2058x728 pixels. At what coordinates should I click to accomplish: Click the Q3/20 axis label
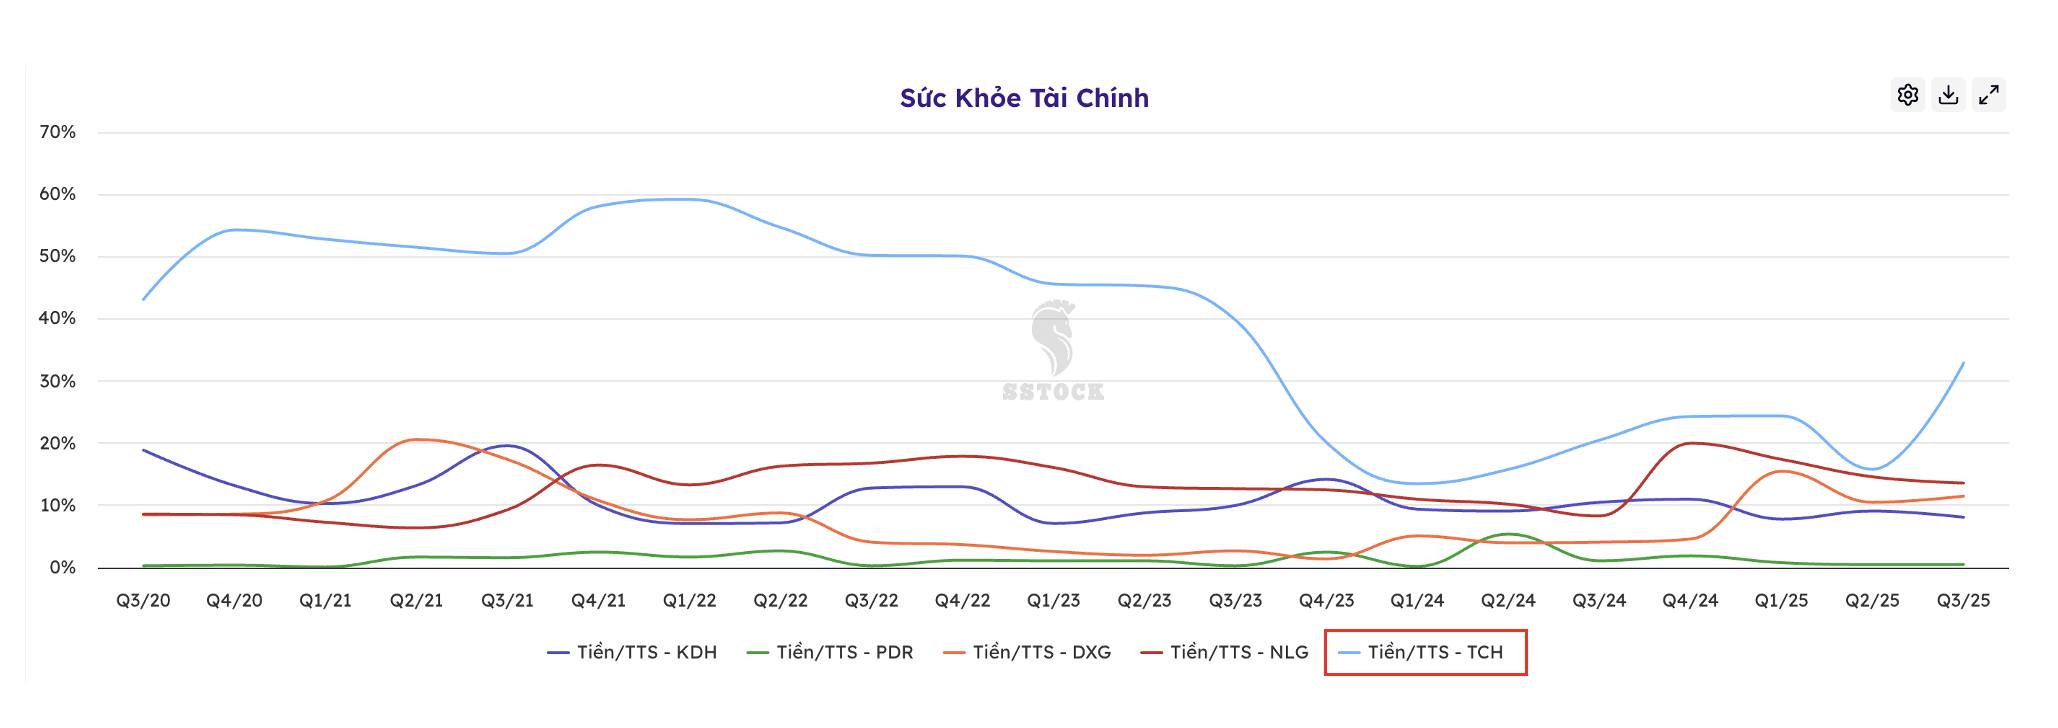[143, 601]
